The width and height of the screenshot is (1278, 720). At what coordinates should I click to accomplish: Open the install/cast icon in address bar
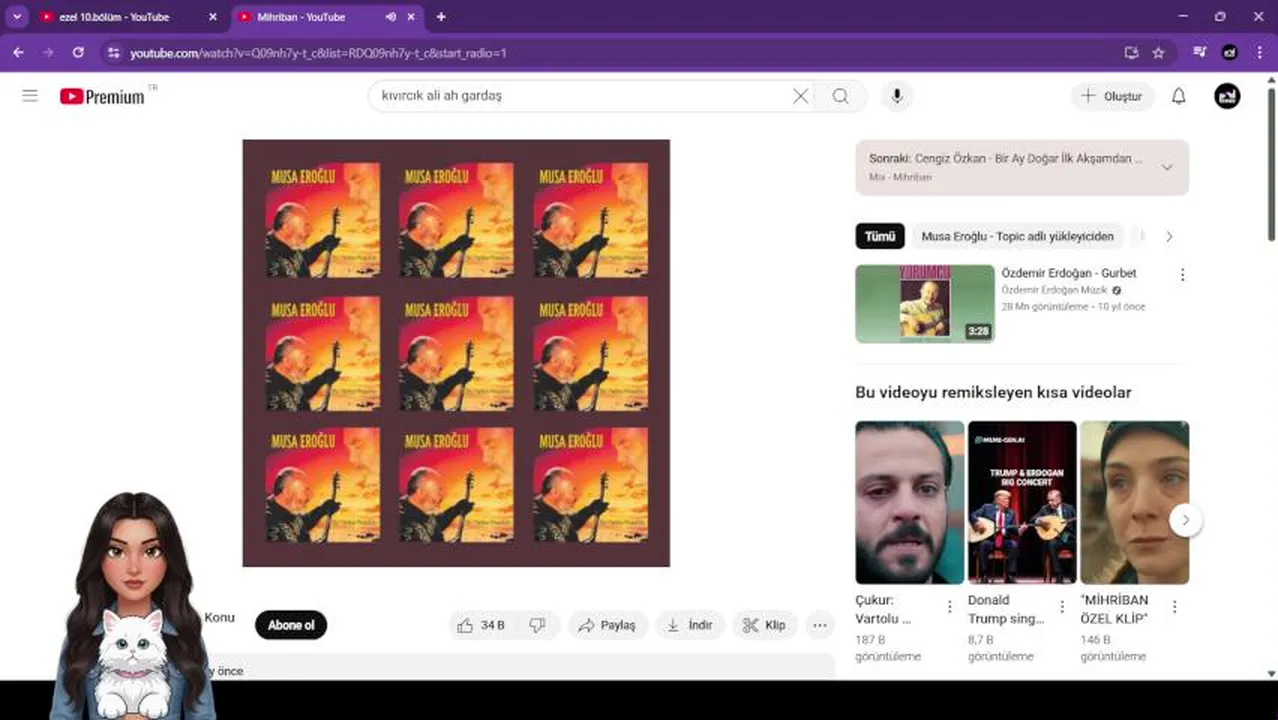pos(1131,53)
